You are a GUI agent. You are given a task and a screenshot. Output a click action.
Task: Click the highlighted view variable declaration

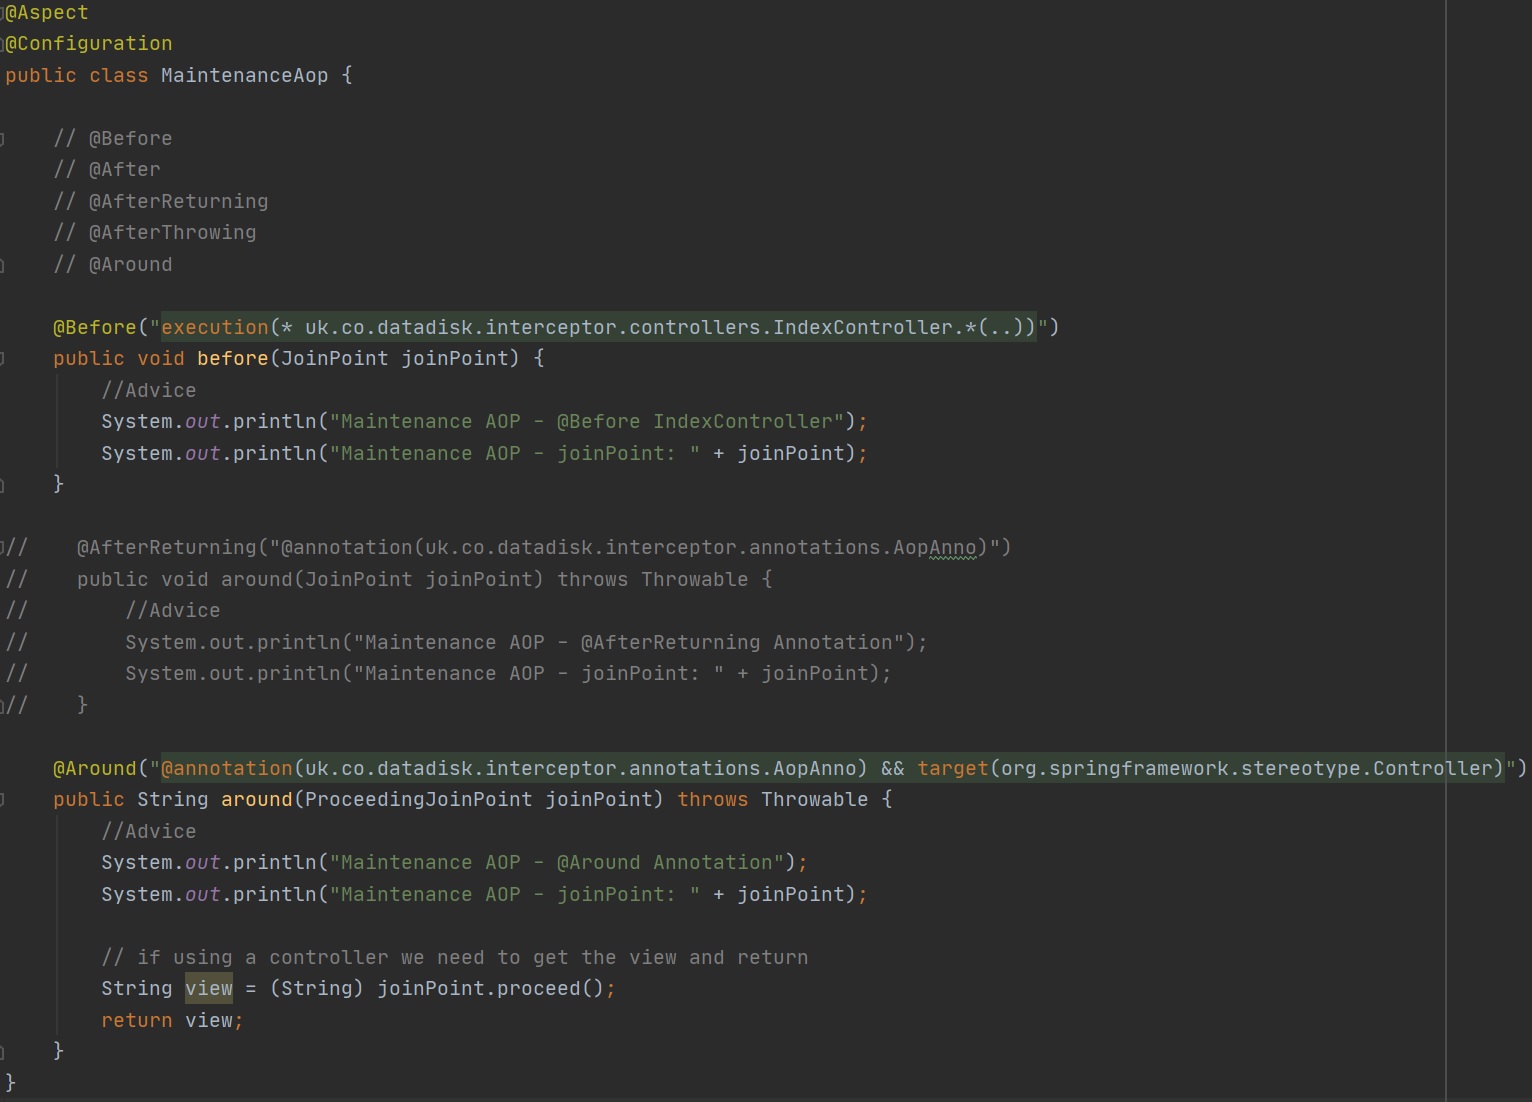(209, 989)
